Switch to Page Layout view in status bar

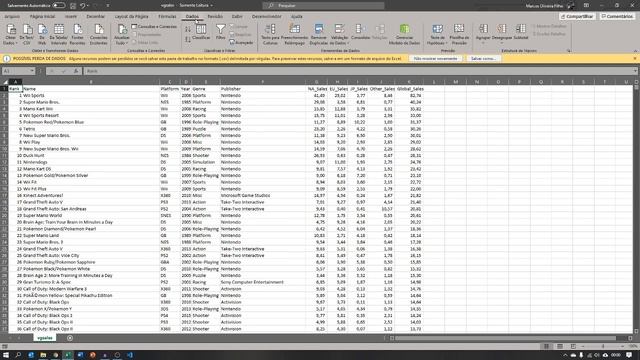coord(560,346)
